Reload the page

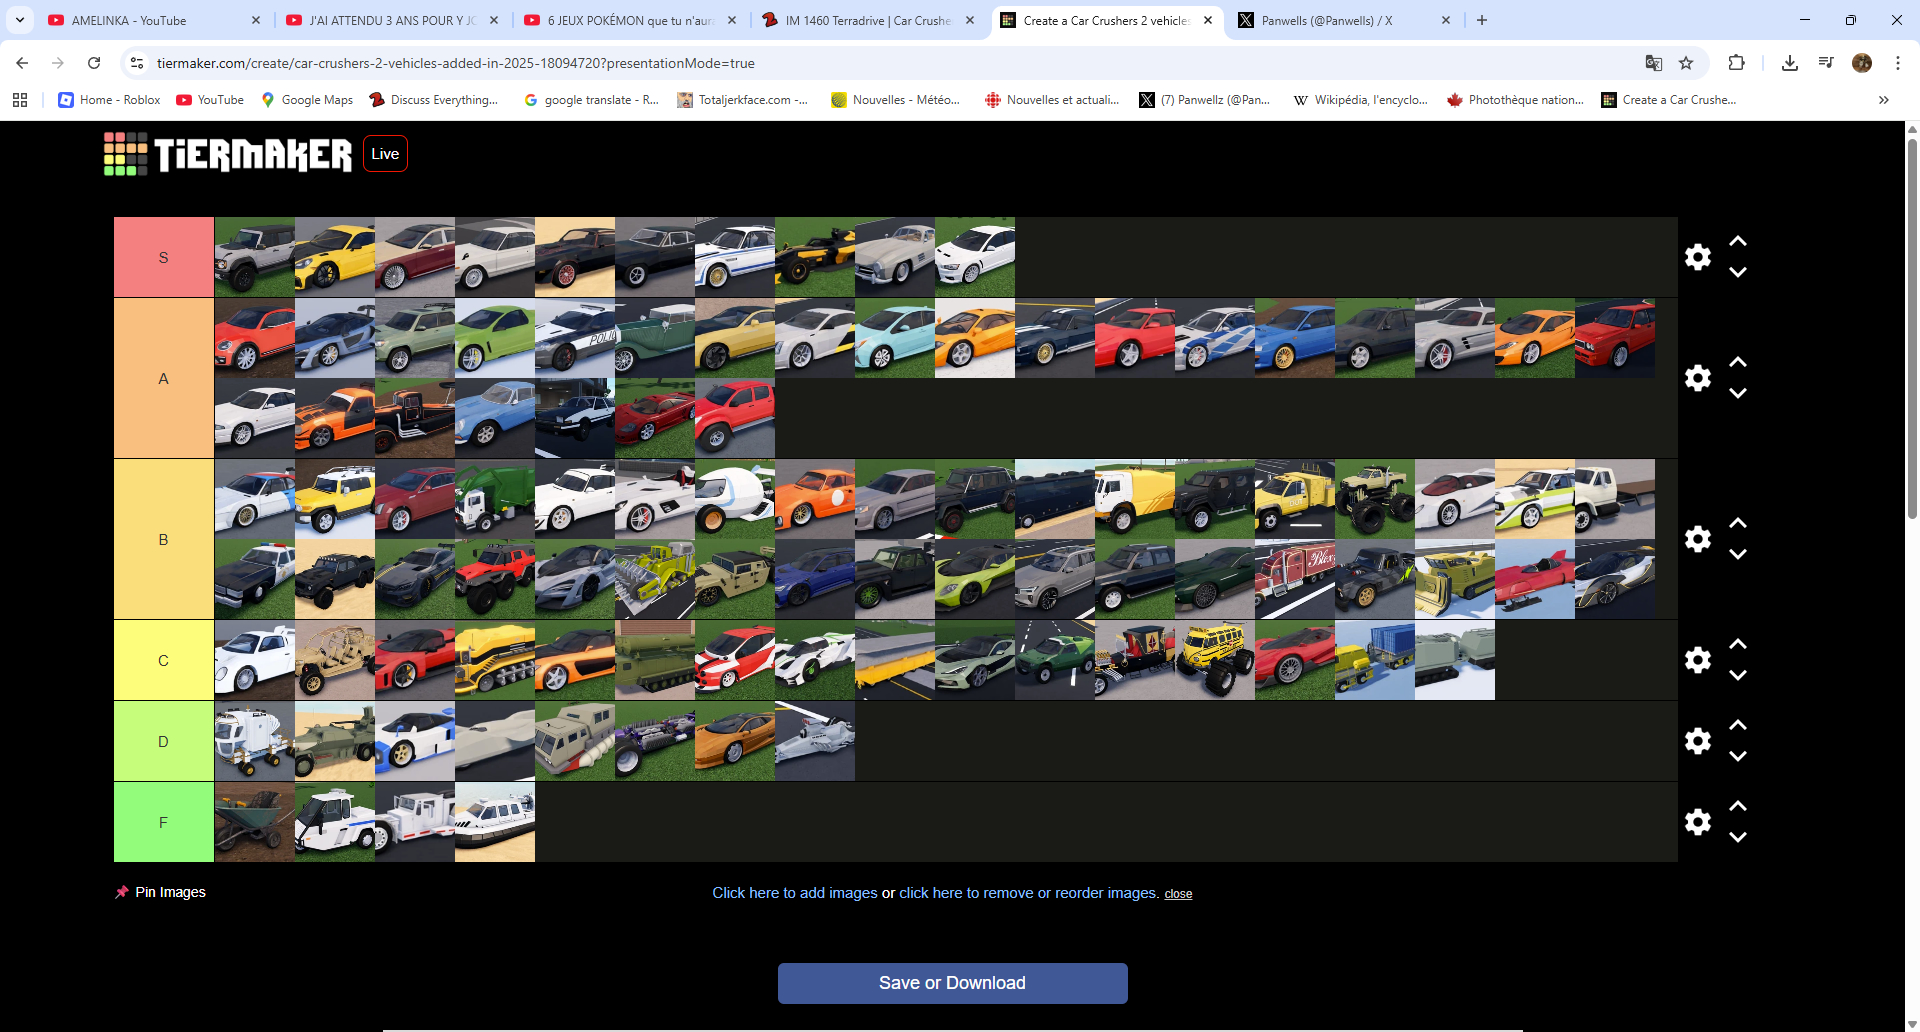tap(94, 63)
